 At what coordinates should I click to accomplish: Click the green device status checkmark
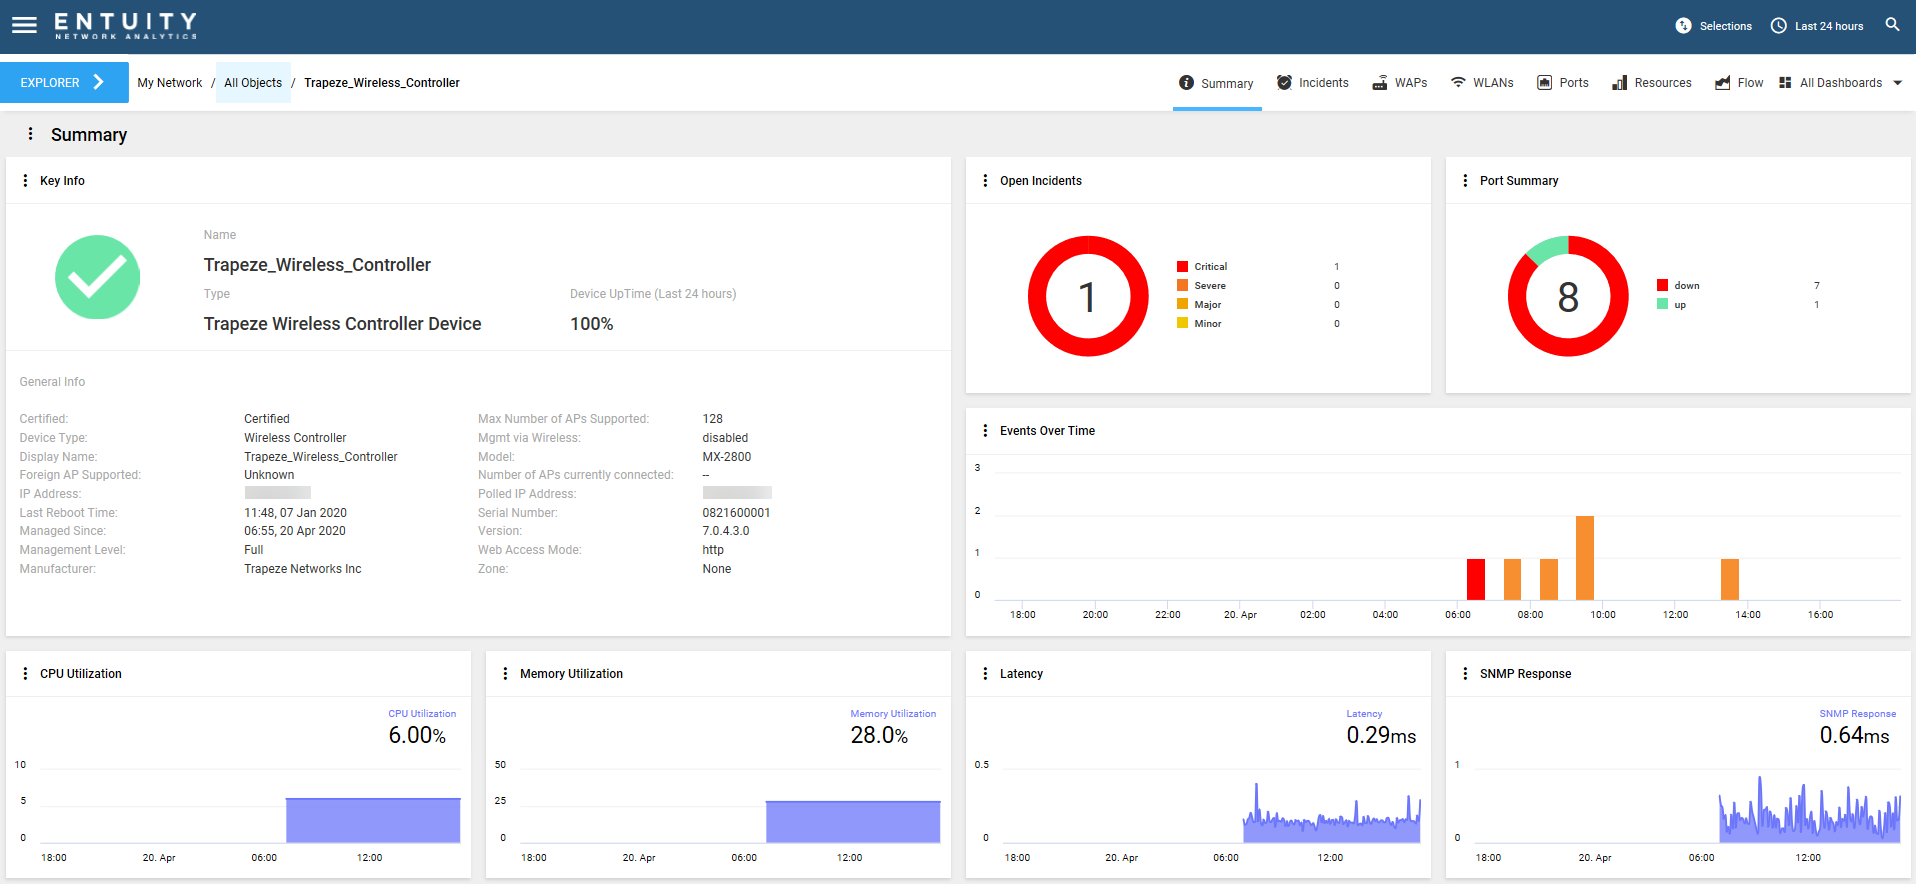point(97,277)
